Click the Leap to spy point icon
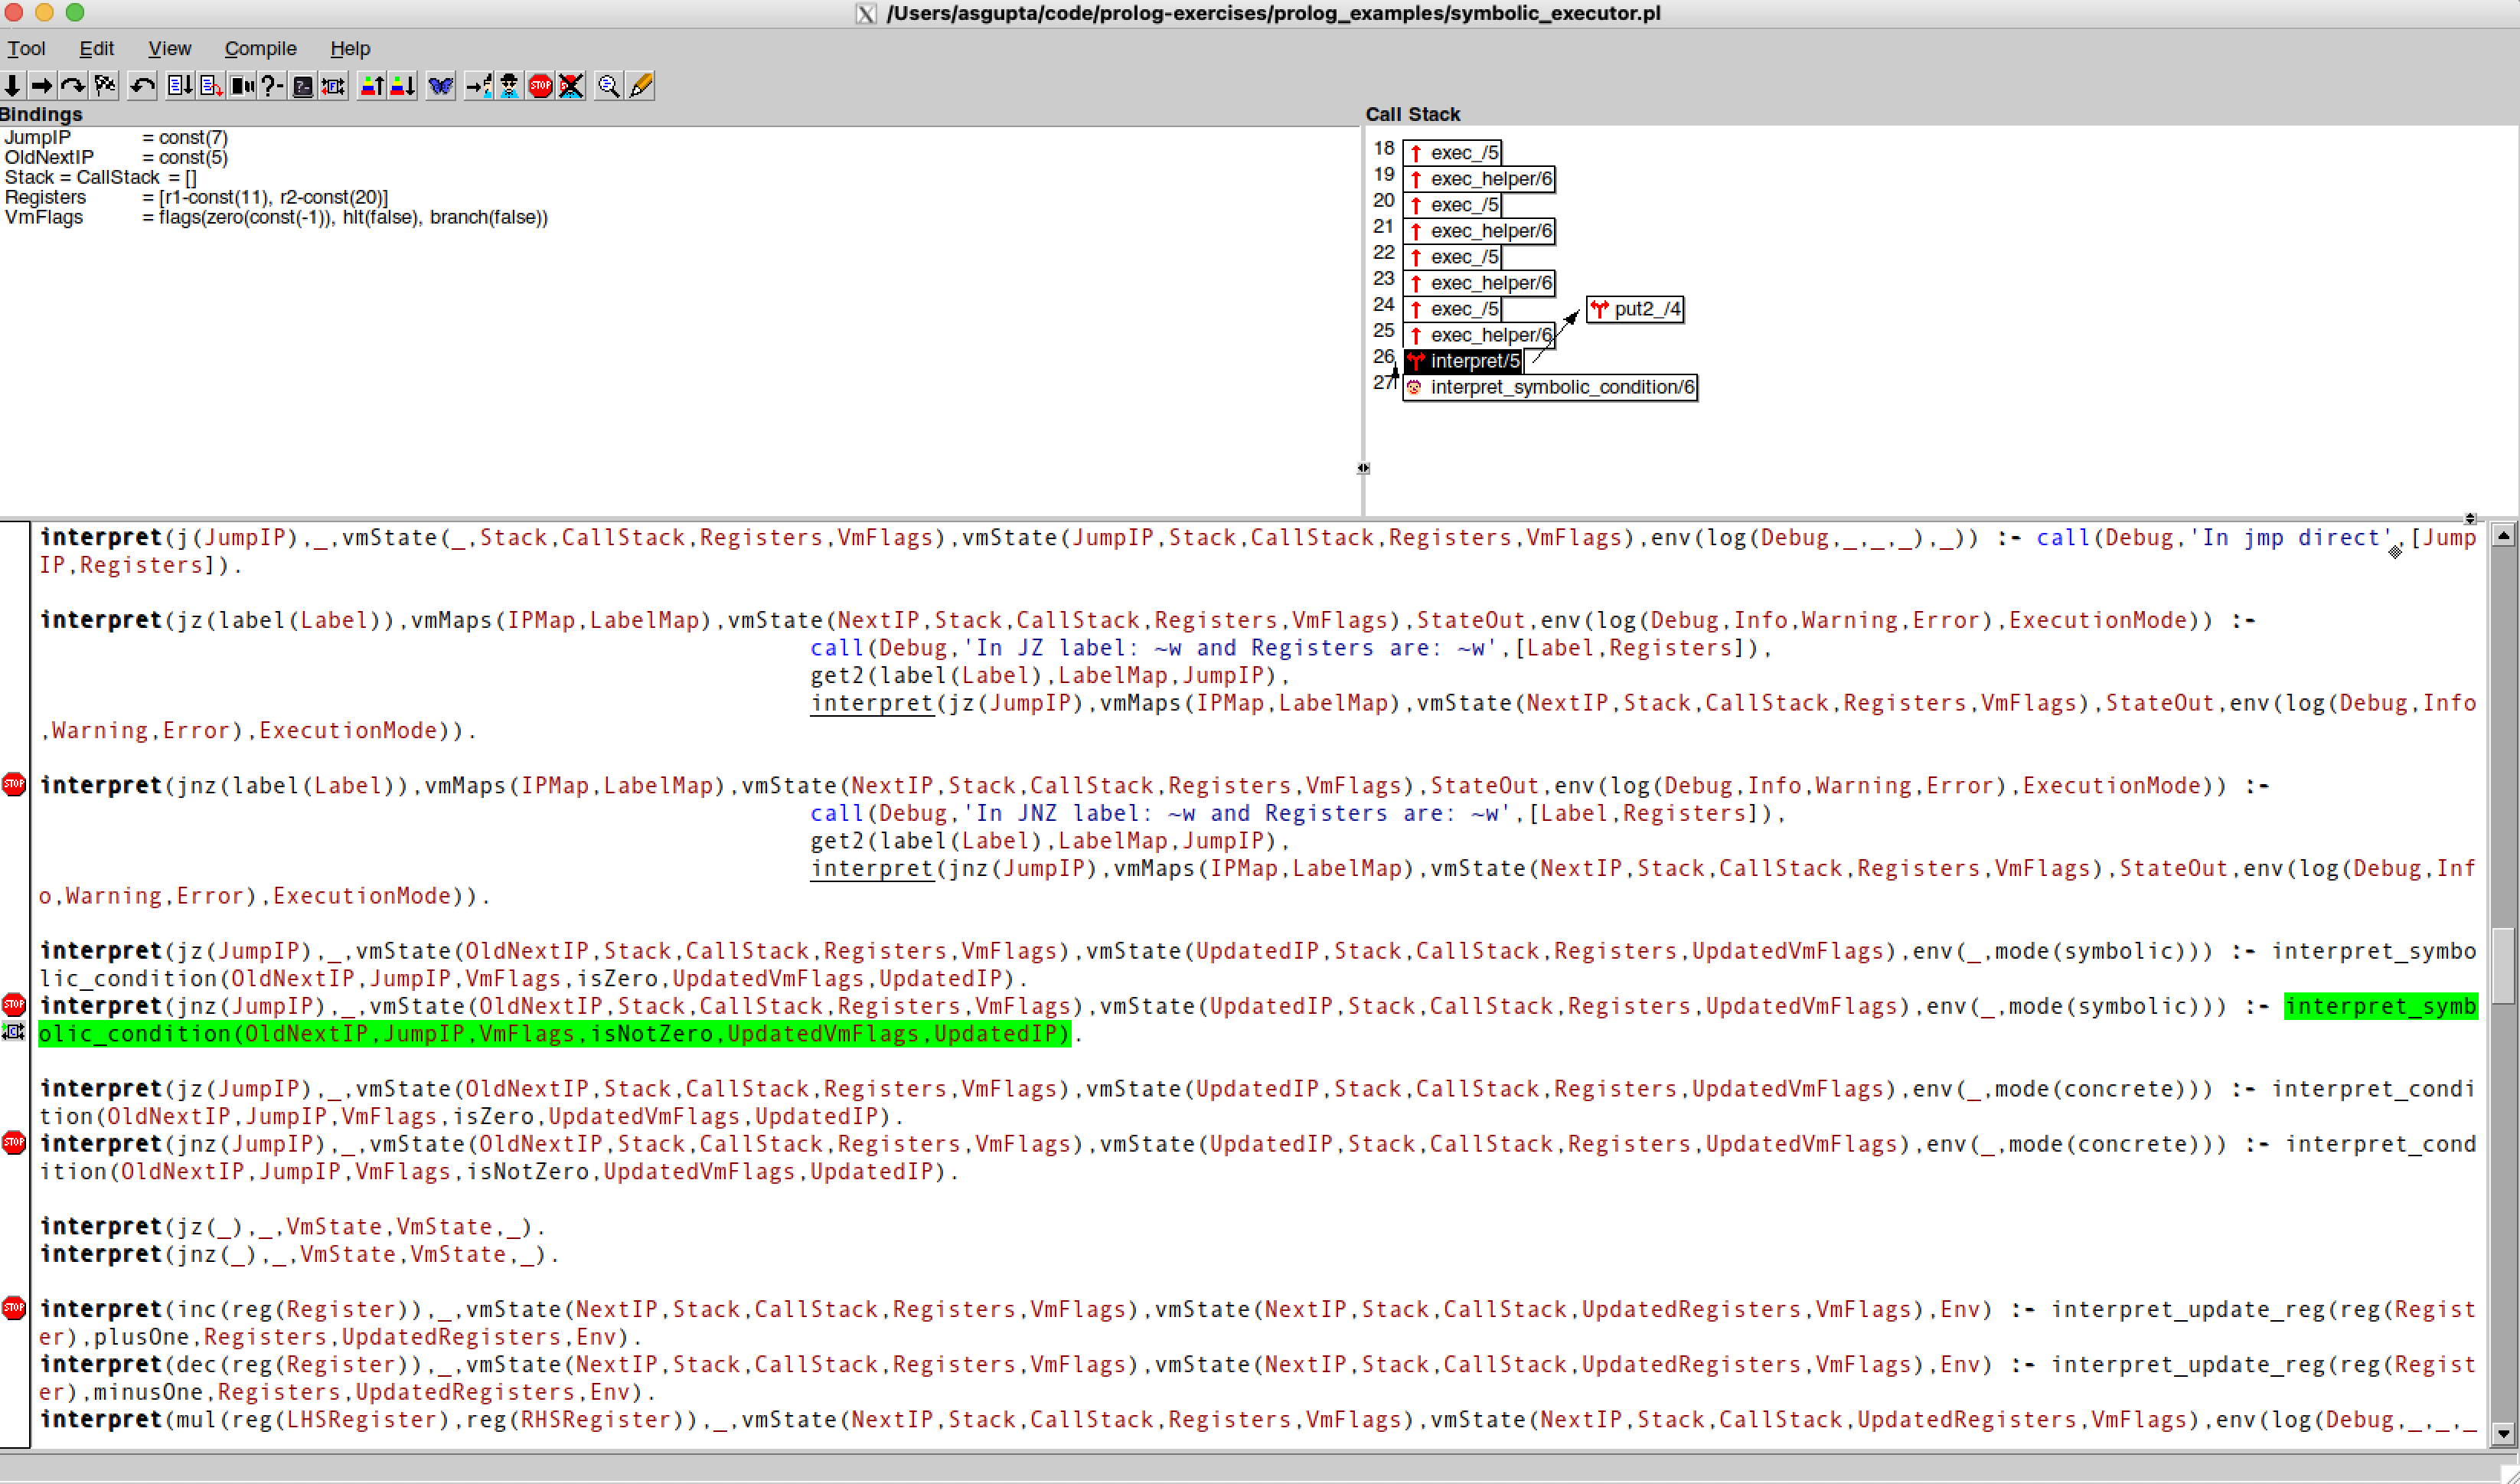 click(478, 86)
